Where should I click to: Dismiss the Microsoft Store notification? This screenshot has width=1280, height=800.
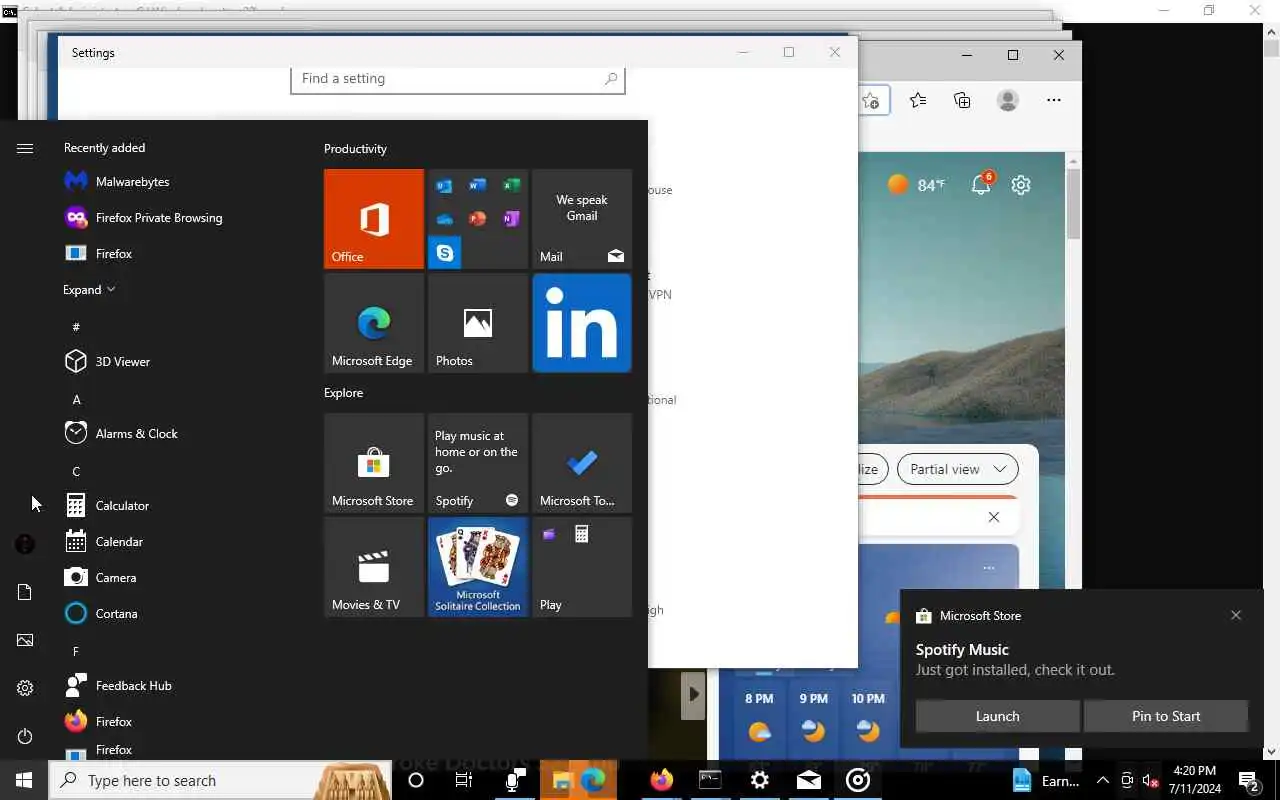(1236, 615)
